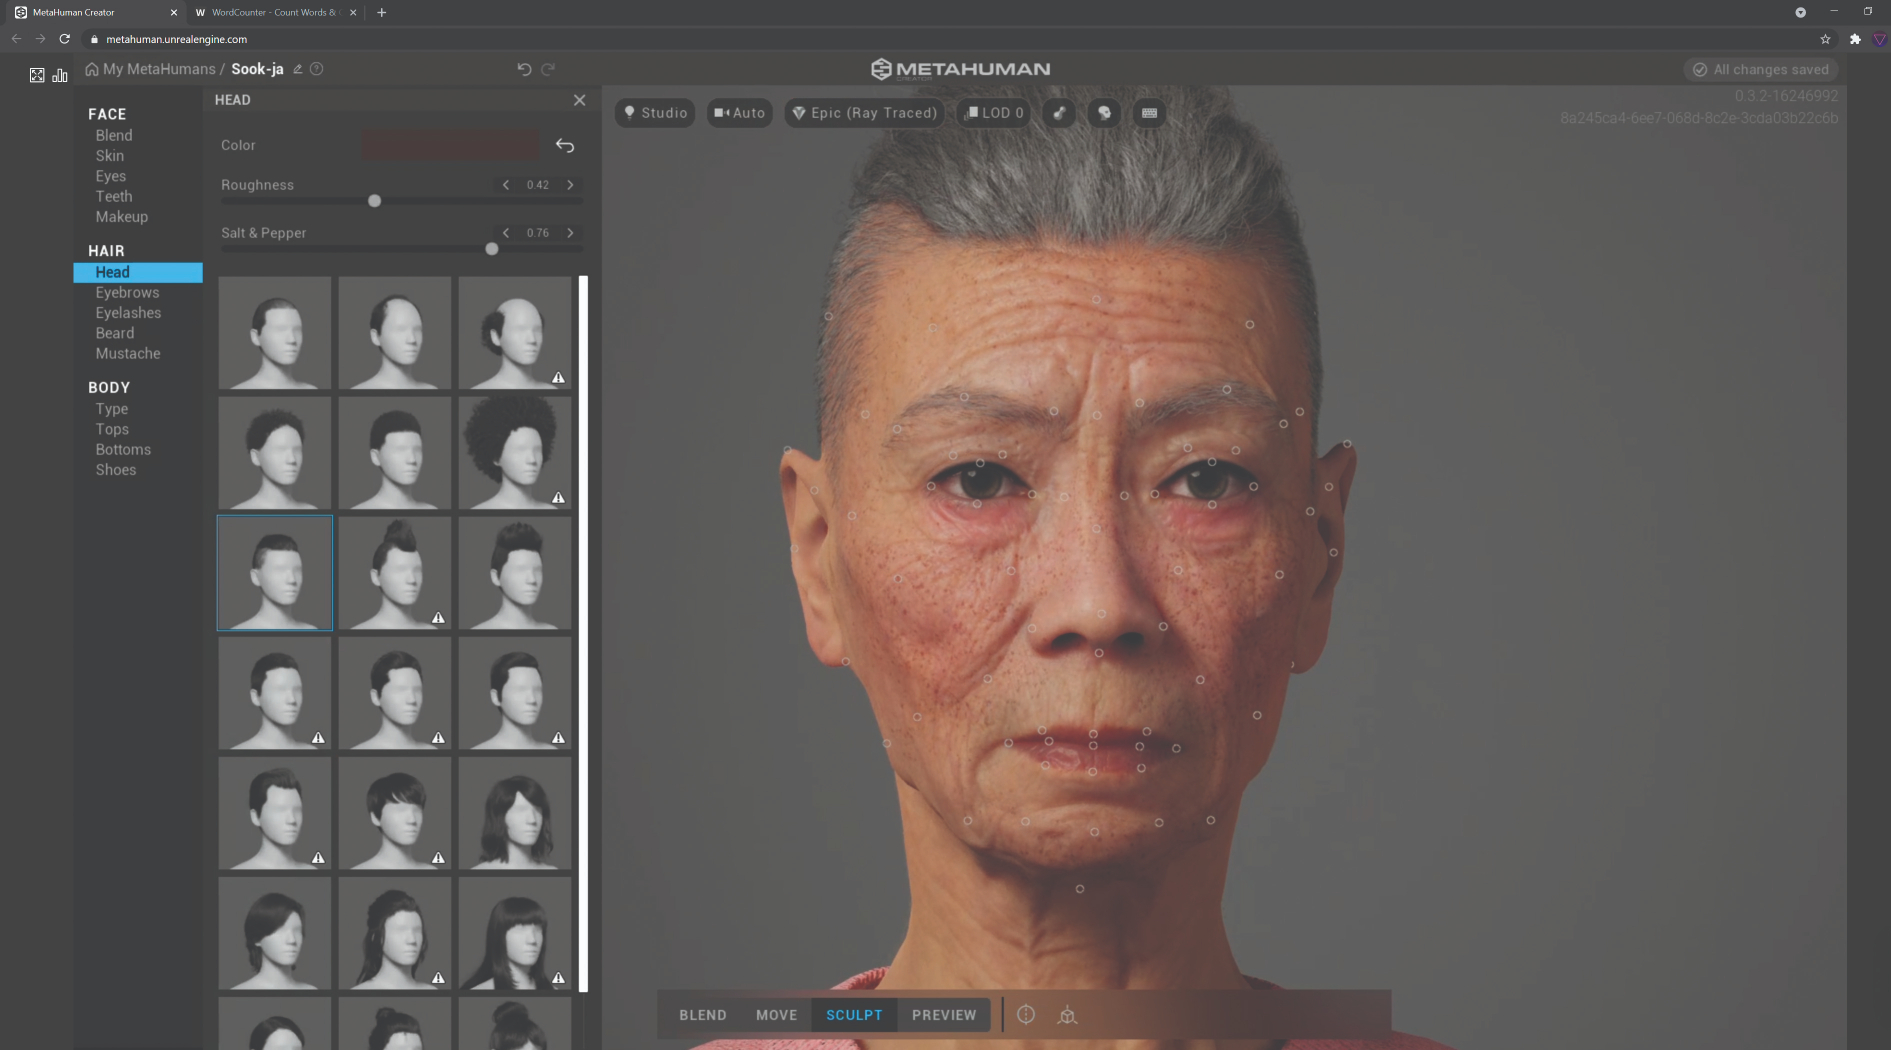This screenshot has height=1050, width=1891.
Task: Open the help question mark icon
Action: (317, 69)
